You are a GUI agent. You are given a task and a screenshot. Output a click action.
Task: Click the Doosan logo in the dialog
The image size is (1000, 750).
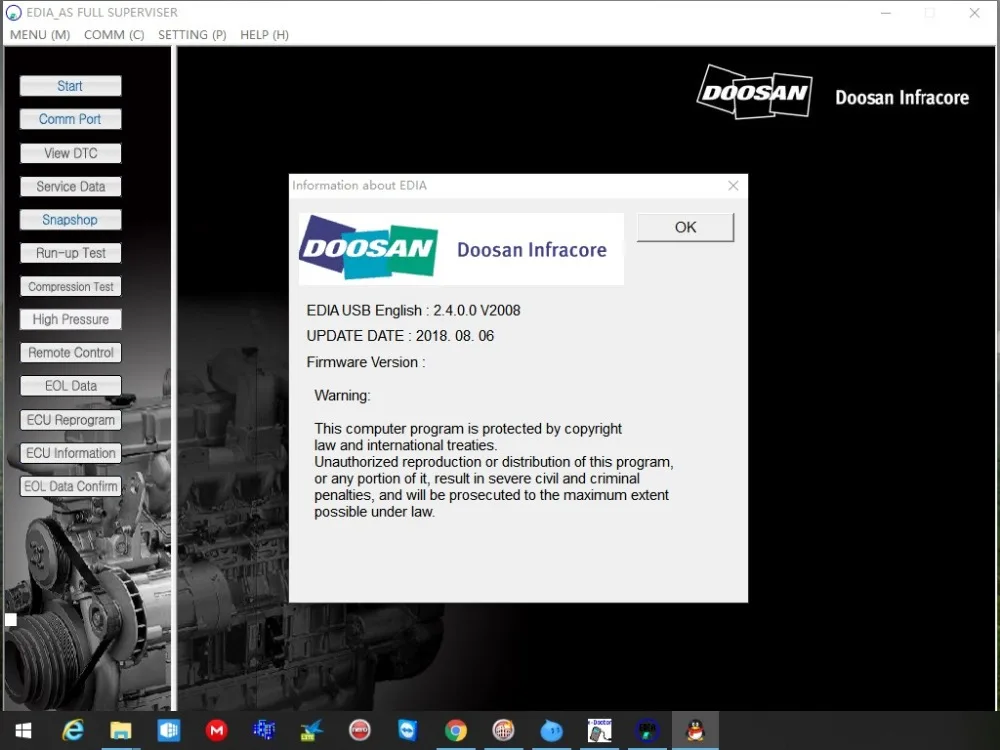coord(369,247)
